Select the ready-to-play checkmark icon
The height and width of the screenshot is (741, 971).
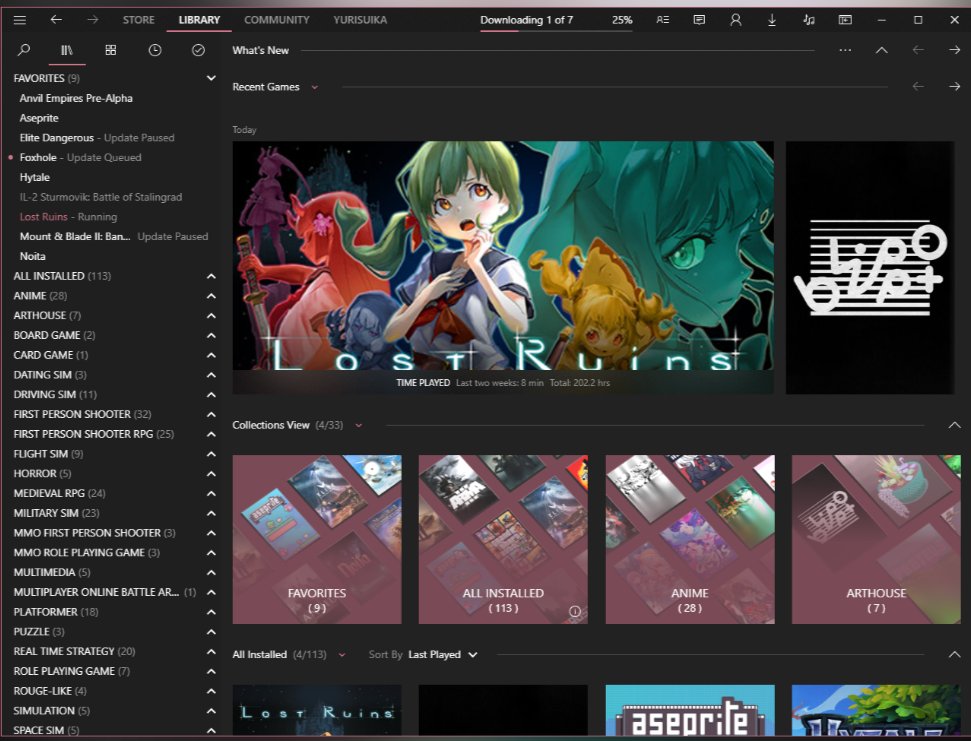(198, 50)
